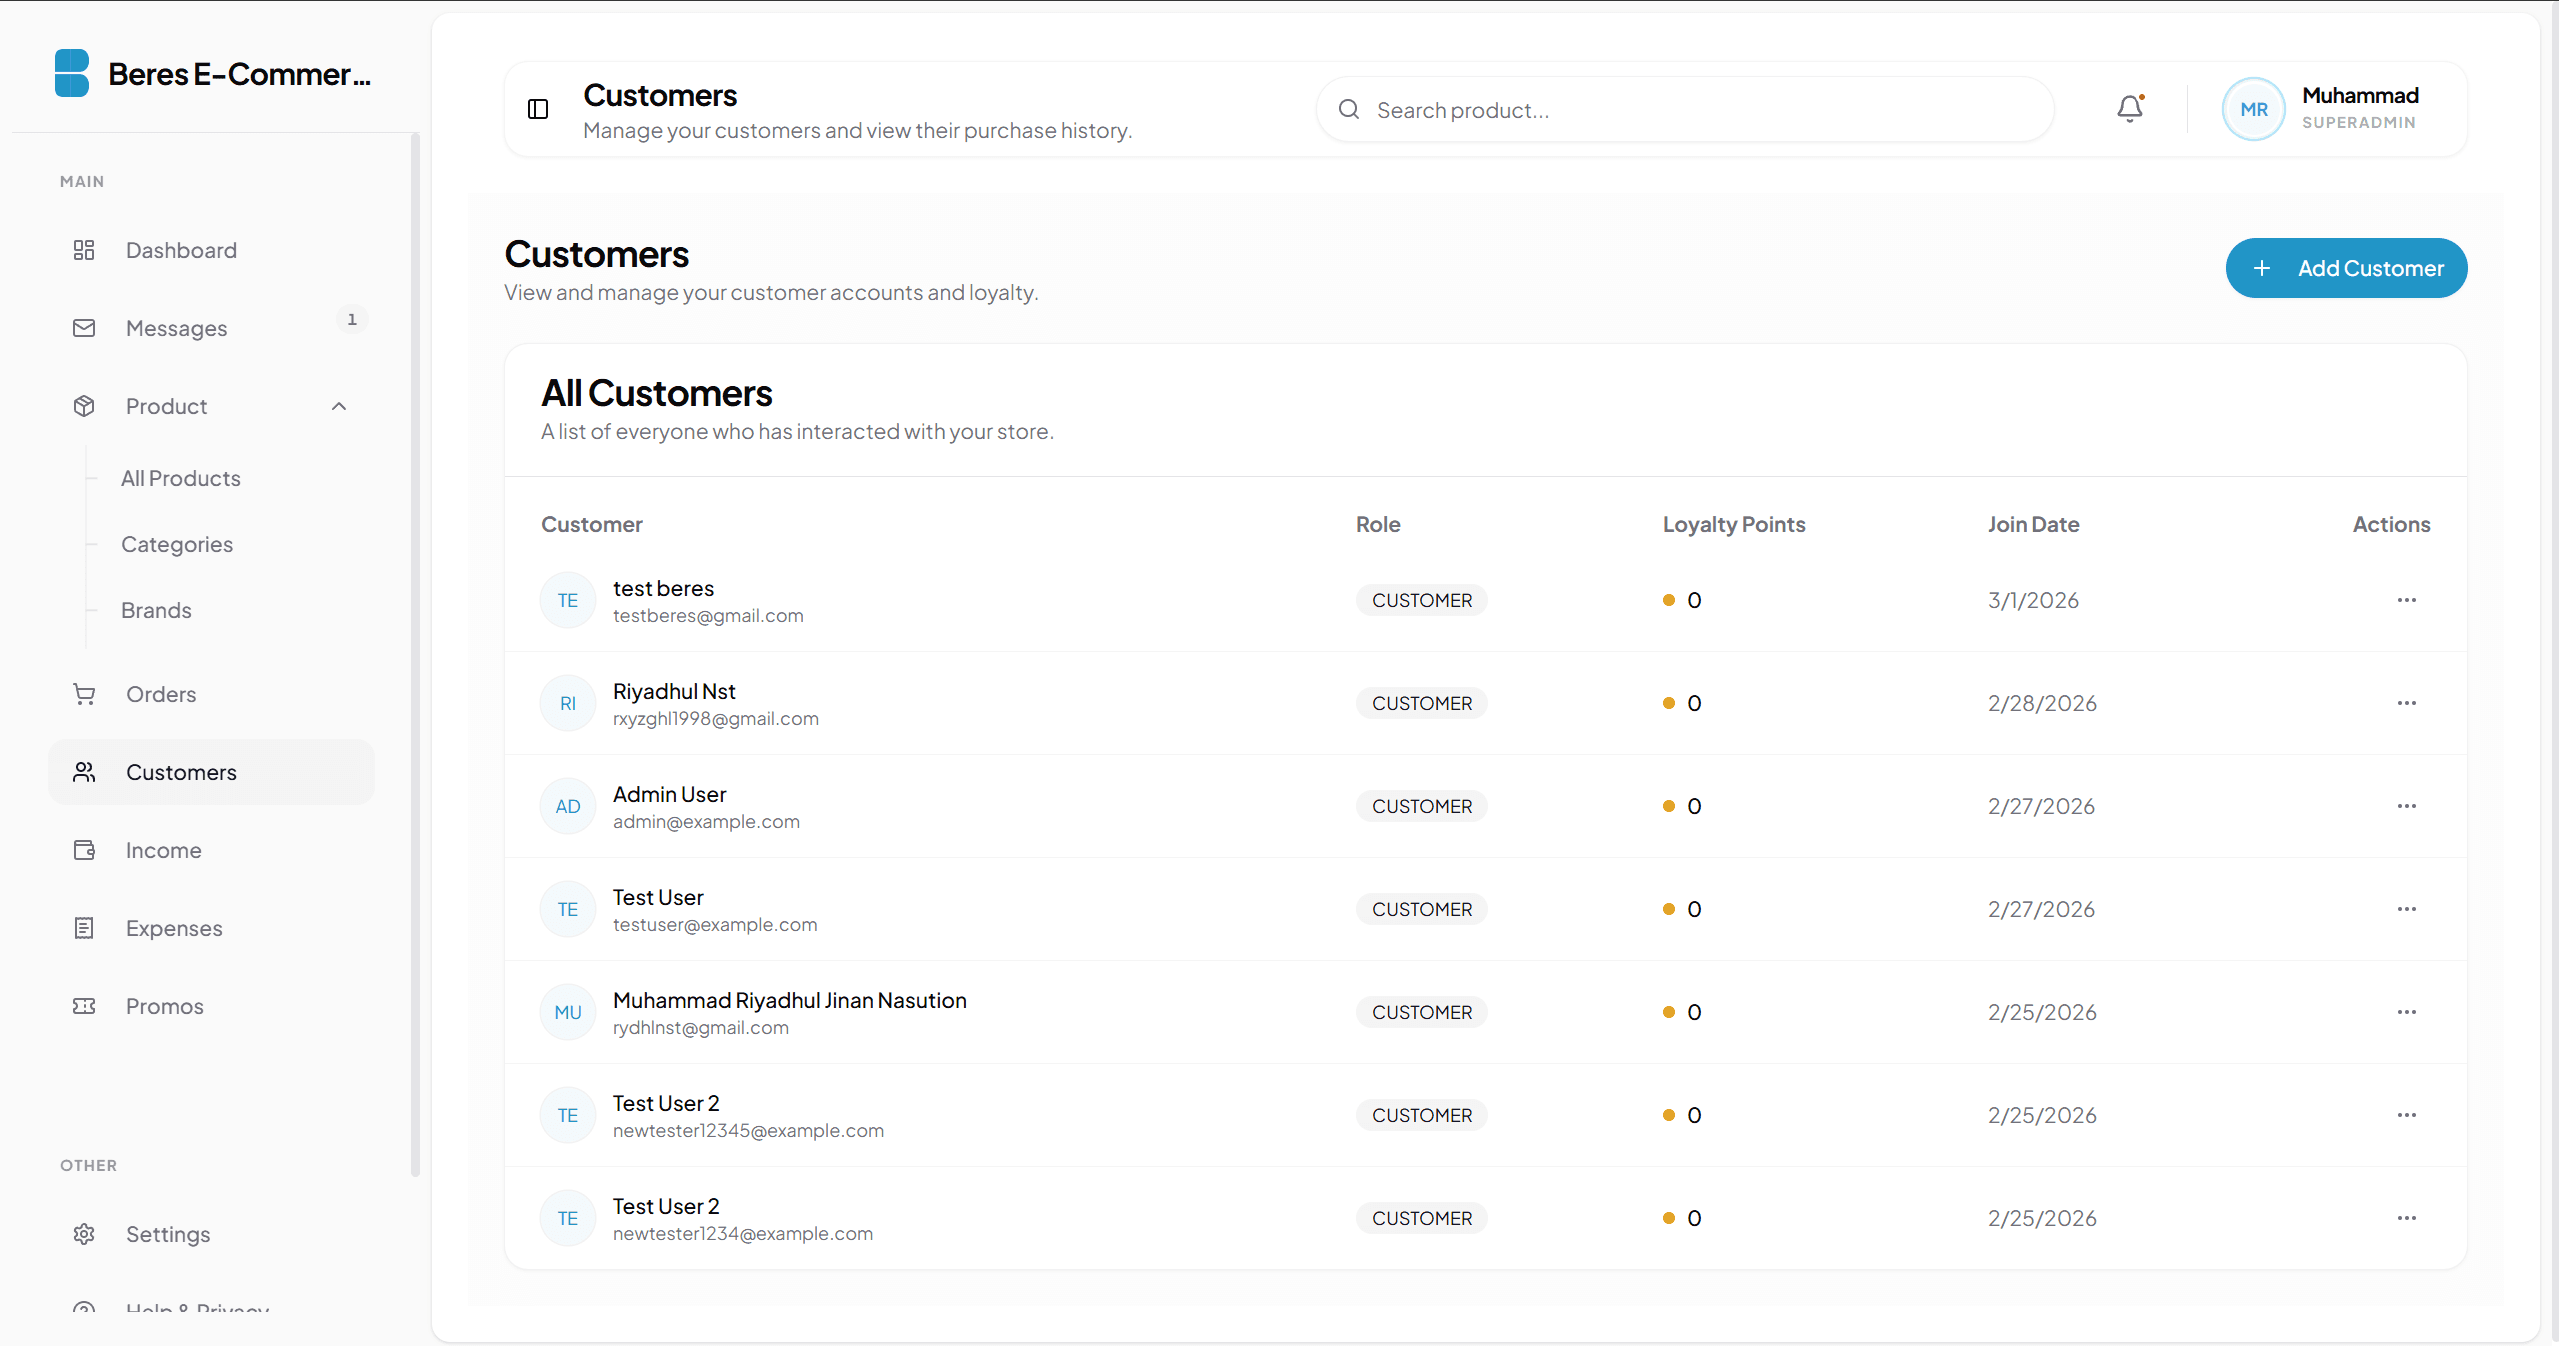Image resolution: width=2559 pixels, height=1346 pixels.
Task: Click the Loyalty Points column header
Action: (x=1734, y=524)
